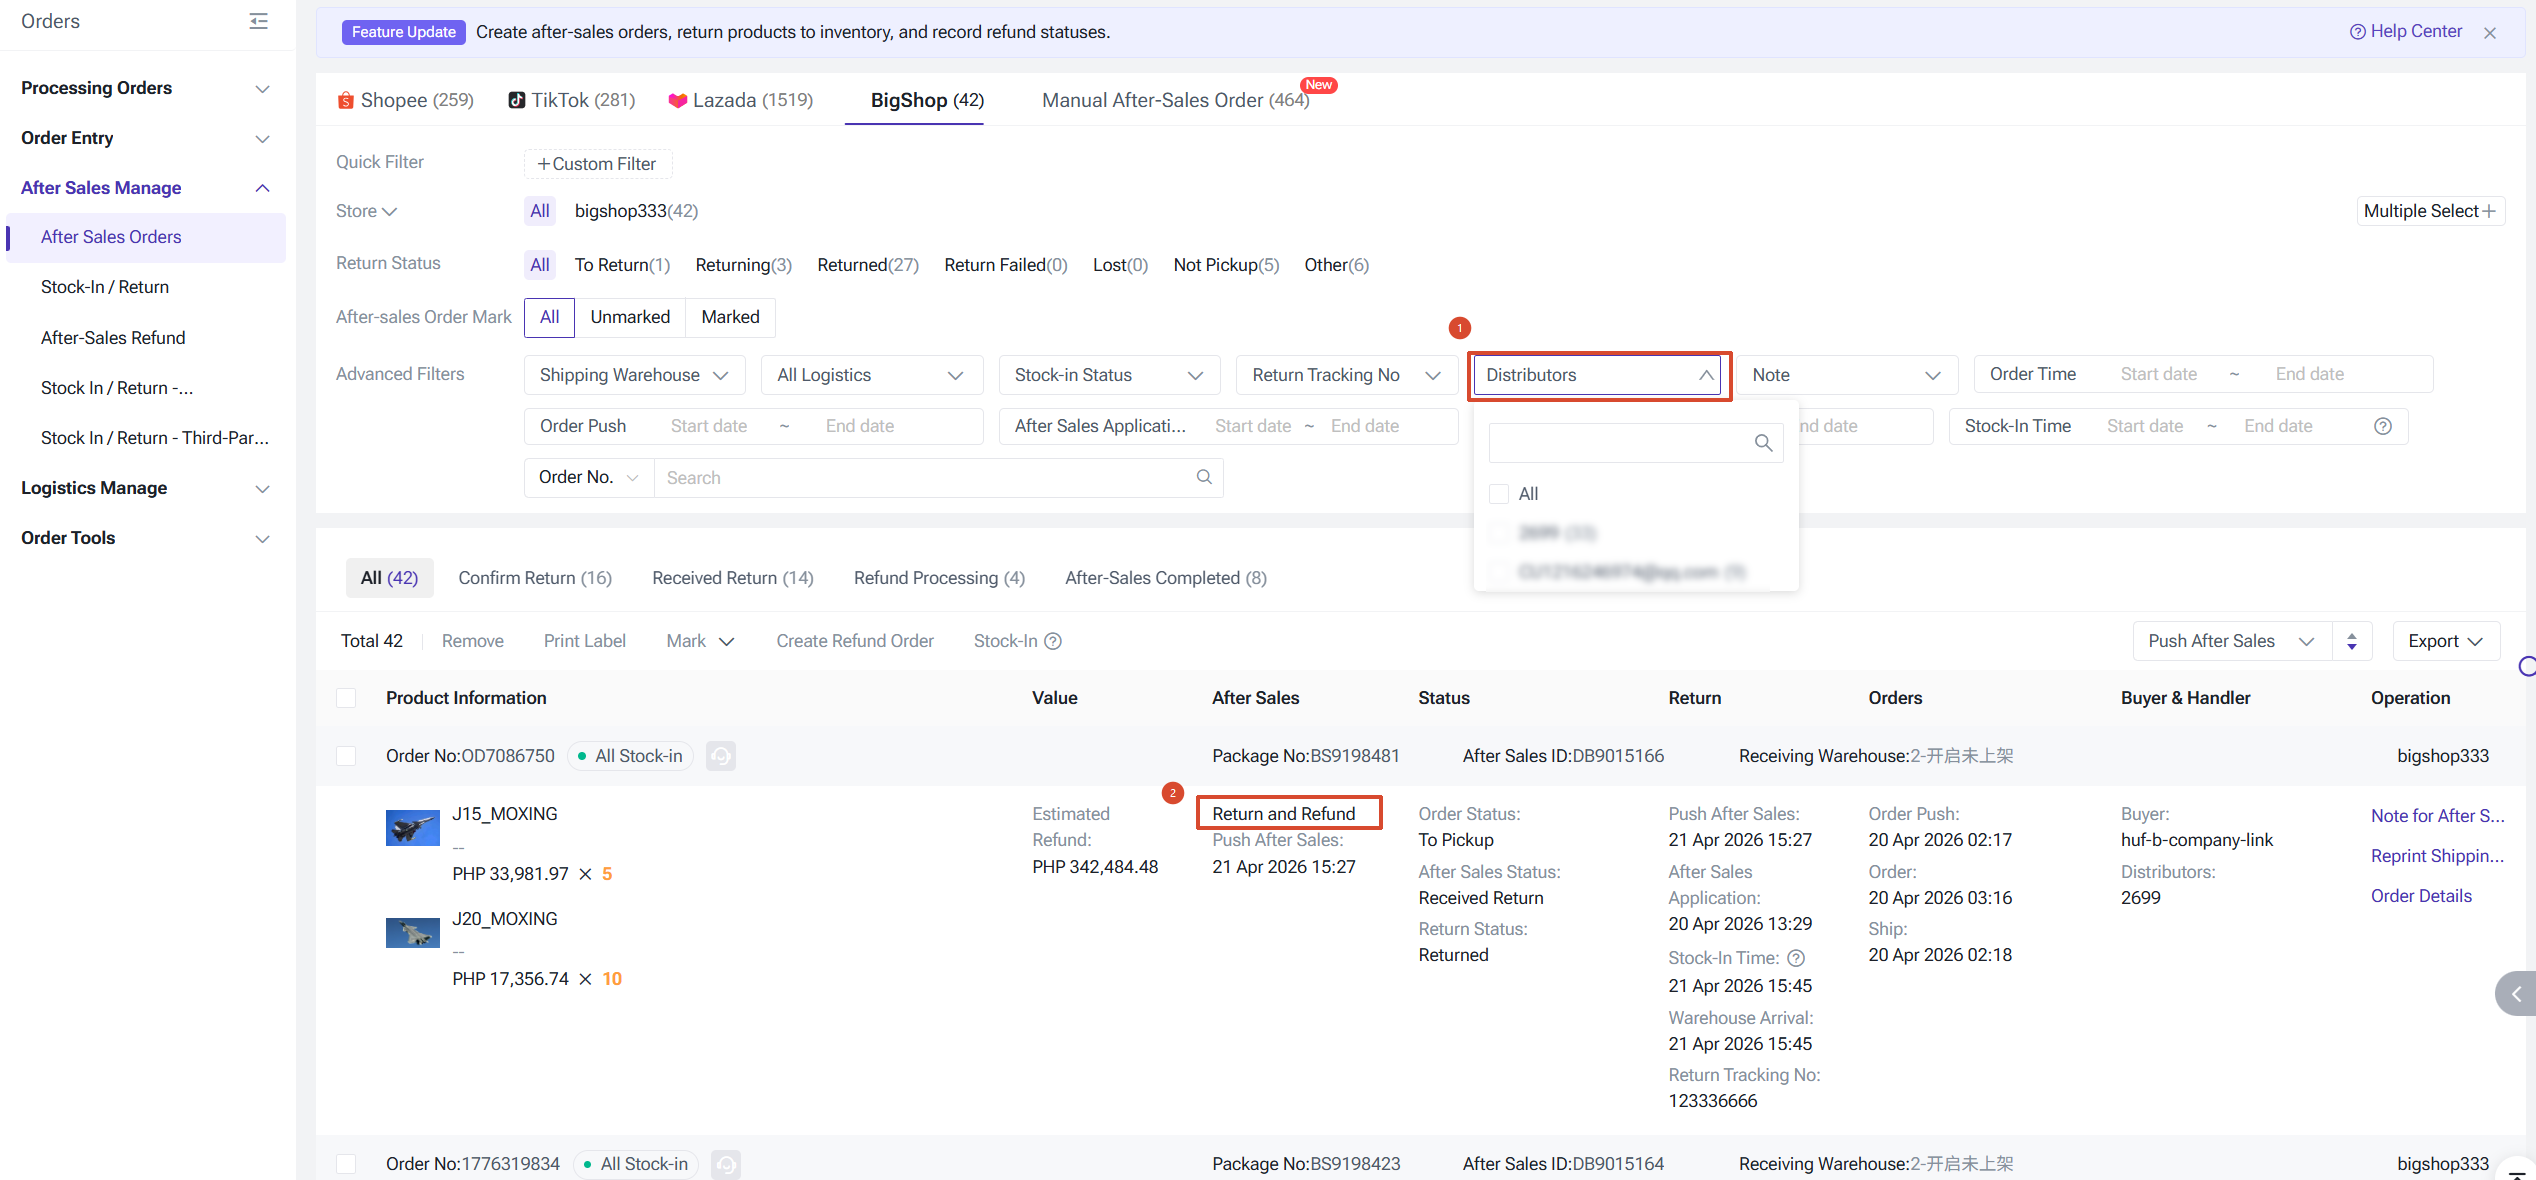The width and height of the screenshot is (2536, 1180).
Task: Click the Custom Filter button
Action: click(597, 164)
